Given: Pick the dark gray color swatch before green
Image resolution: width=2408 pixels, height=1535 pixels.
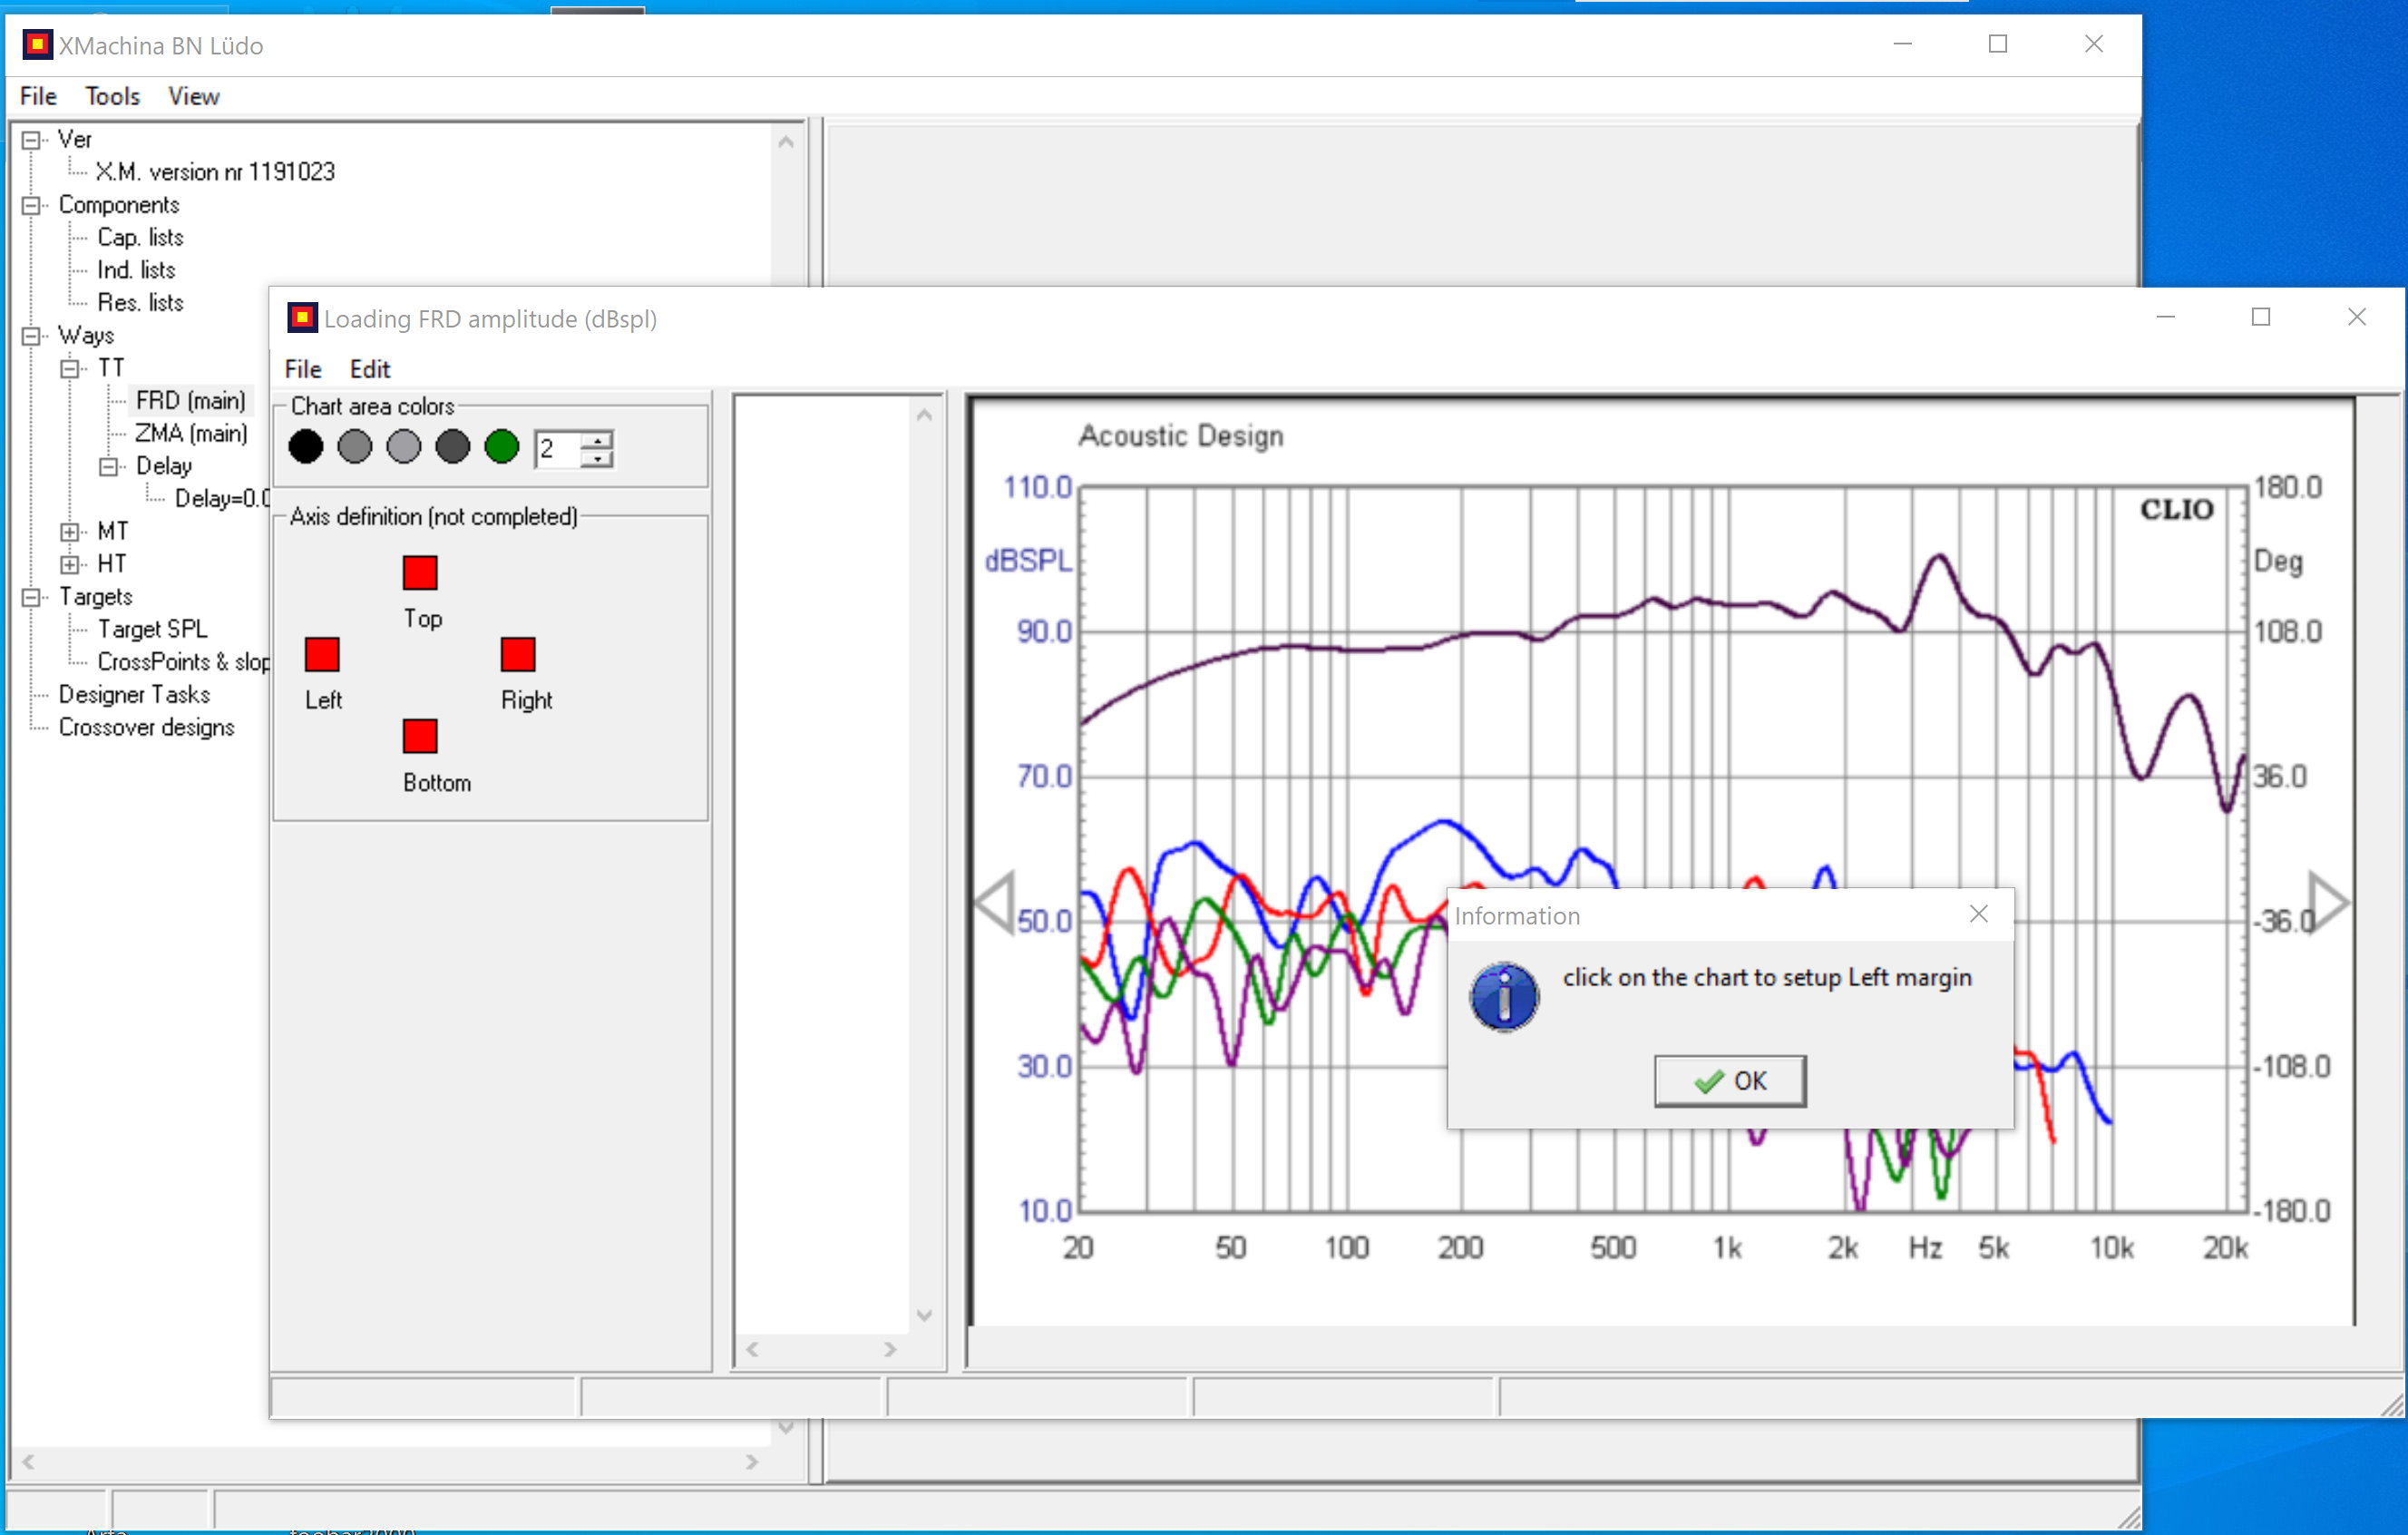Looking at the screenshot, I should pyautogui.click(x=453, y=446).
